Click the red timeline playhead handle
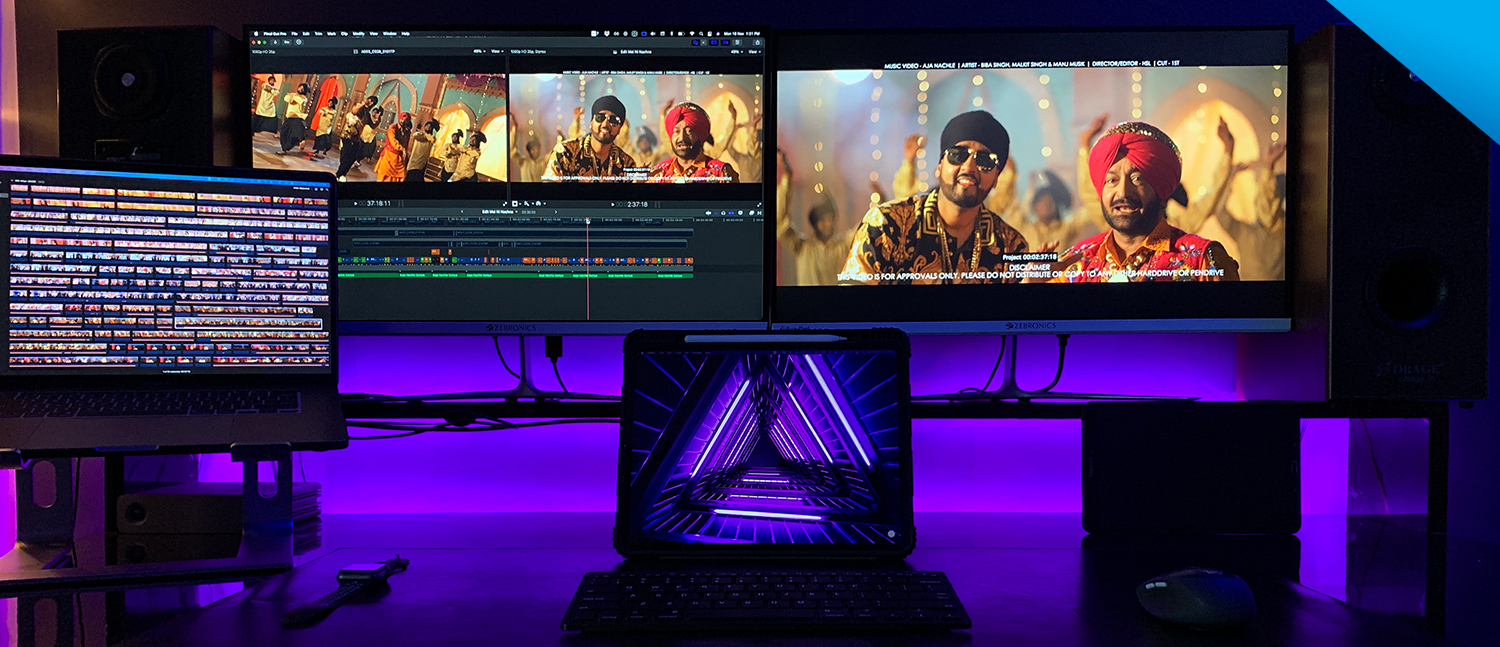Screen dimensions: 1500x647 587,220
